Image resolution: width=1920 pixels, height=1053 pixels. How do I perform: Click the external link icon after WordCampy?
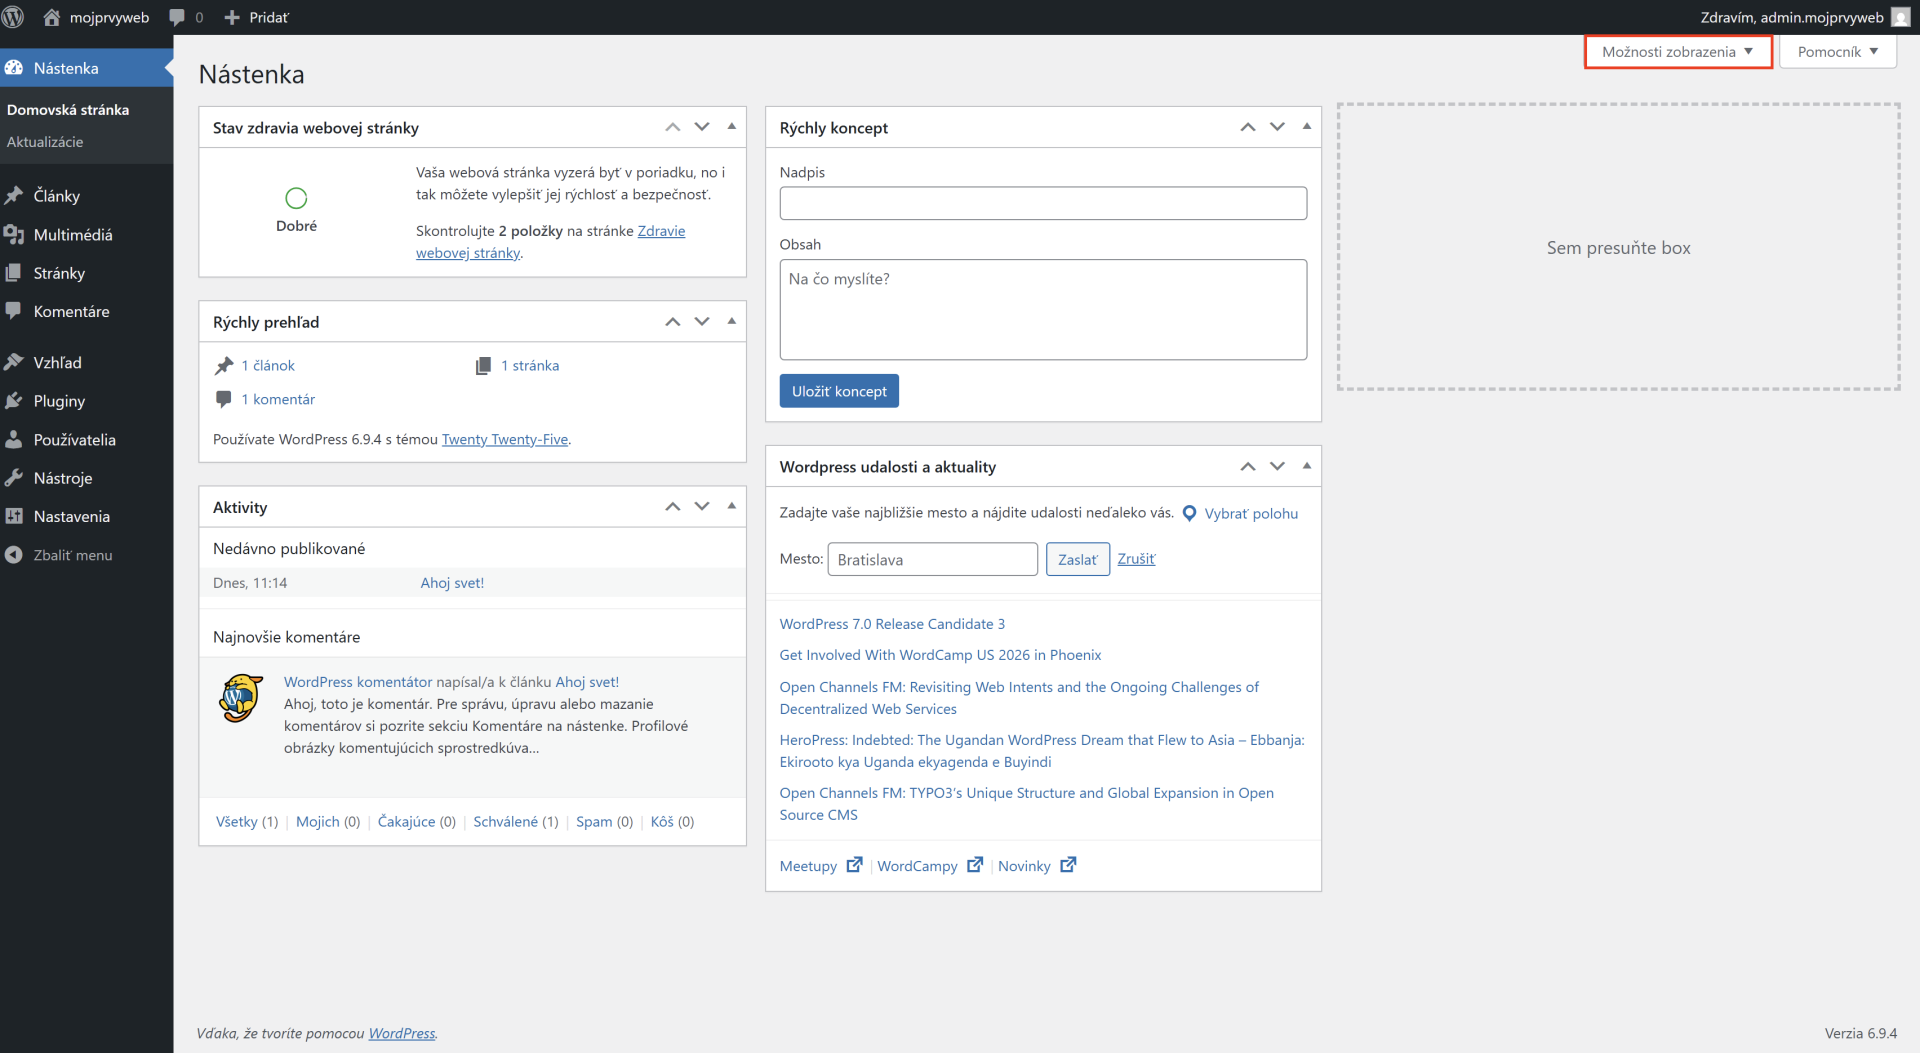point(975,865)
